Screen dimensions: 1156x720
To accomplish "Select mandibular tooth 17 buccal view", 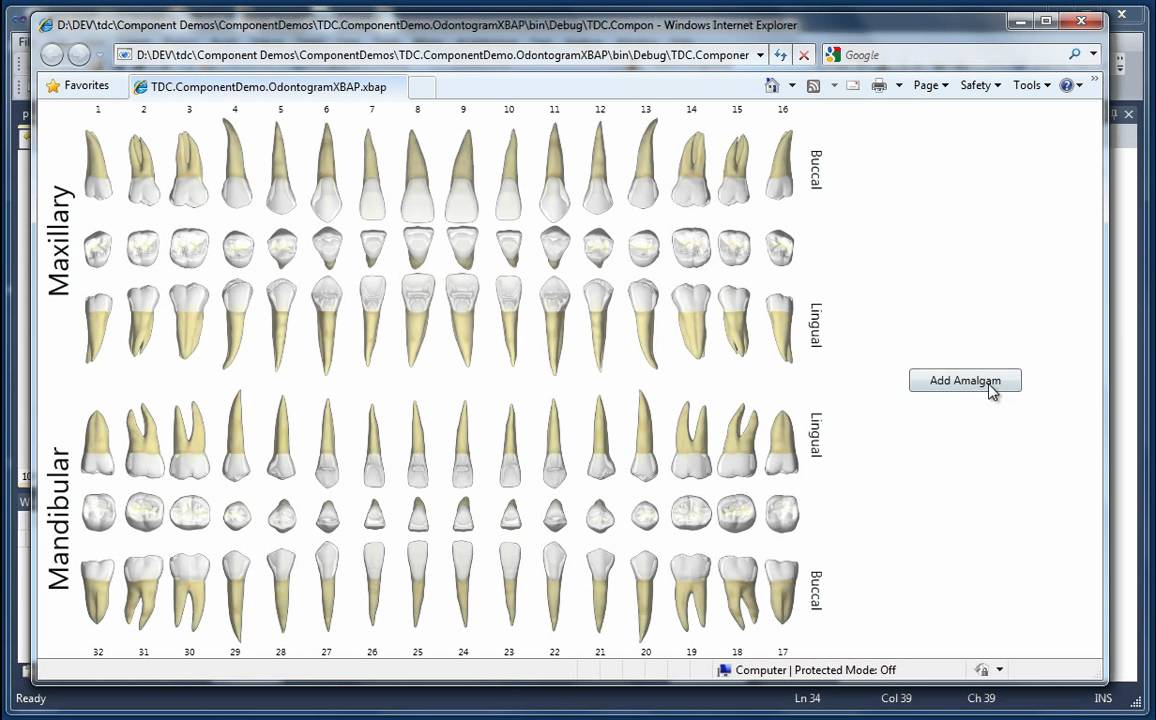I will (781, 591).
